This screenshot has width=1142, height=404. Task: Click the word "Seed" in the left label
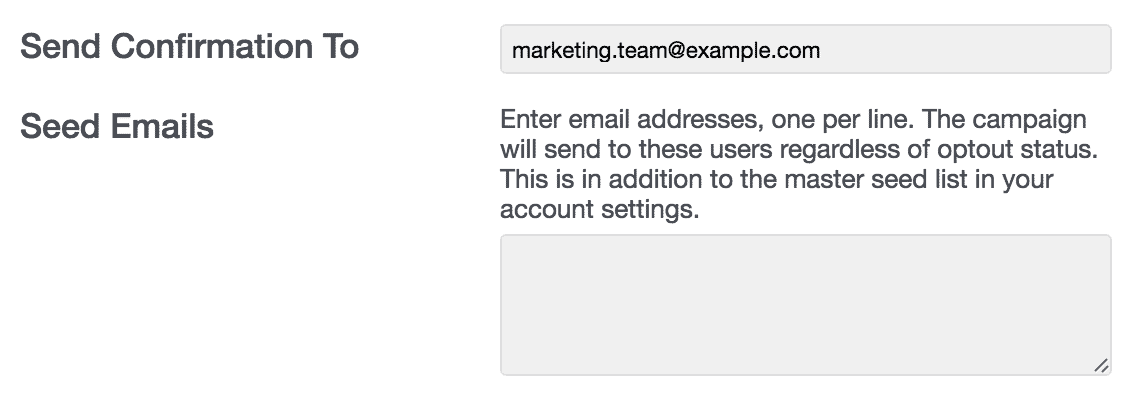click(x=60, y=127)
